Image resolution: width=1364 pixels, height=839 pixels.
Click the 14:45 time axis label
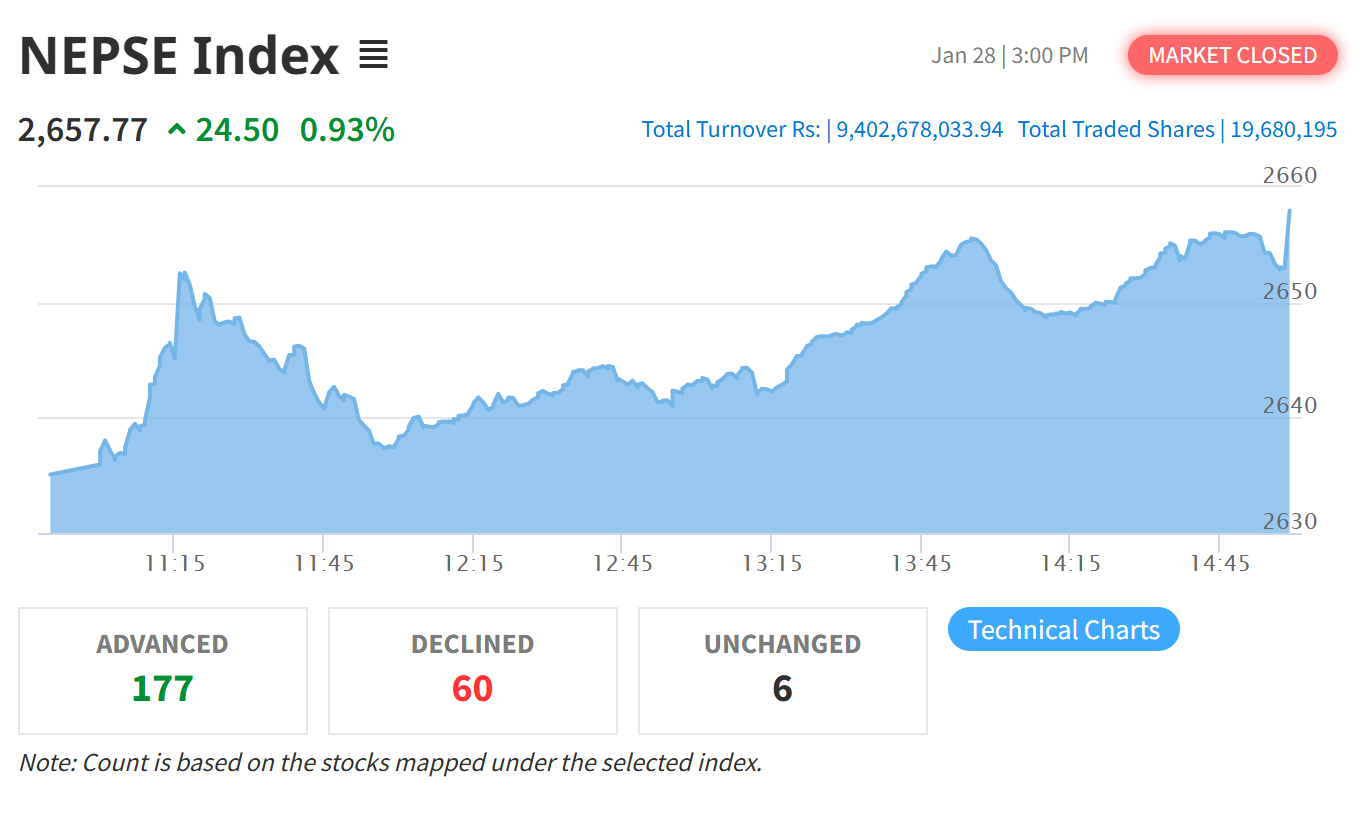1219,564
